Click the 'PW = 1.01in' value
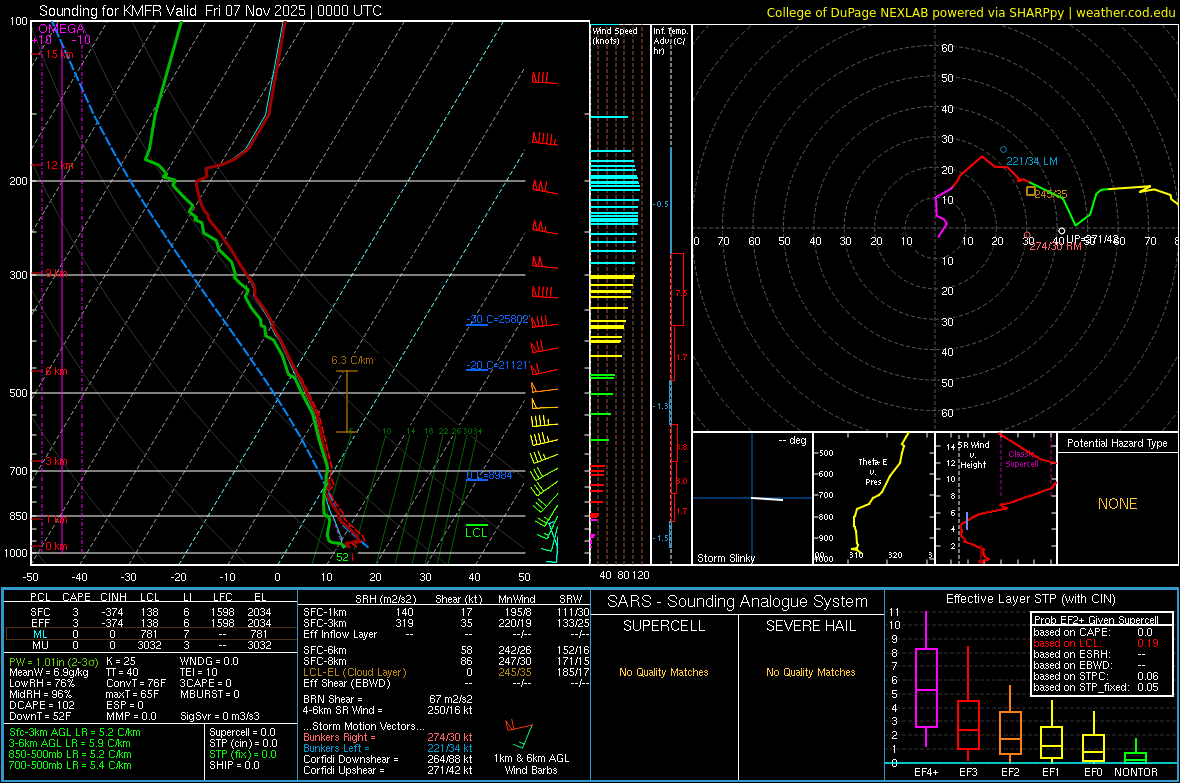Viewport: 1180px width, 783px height. (53, 662)
